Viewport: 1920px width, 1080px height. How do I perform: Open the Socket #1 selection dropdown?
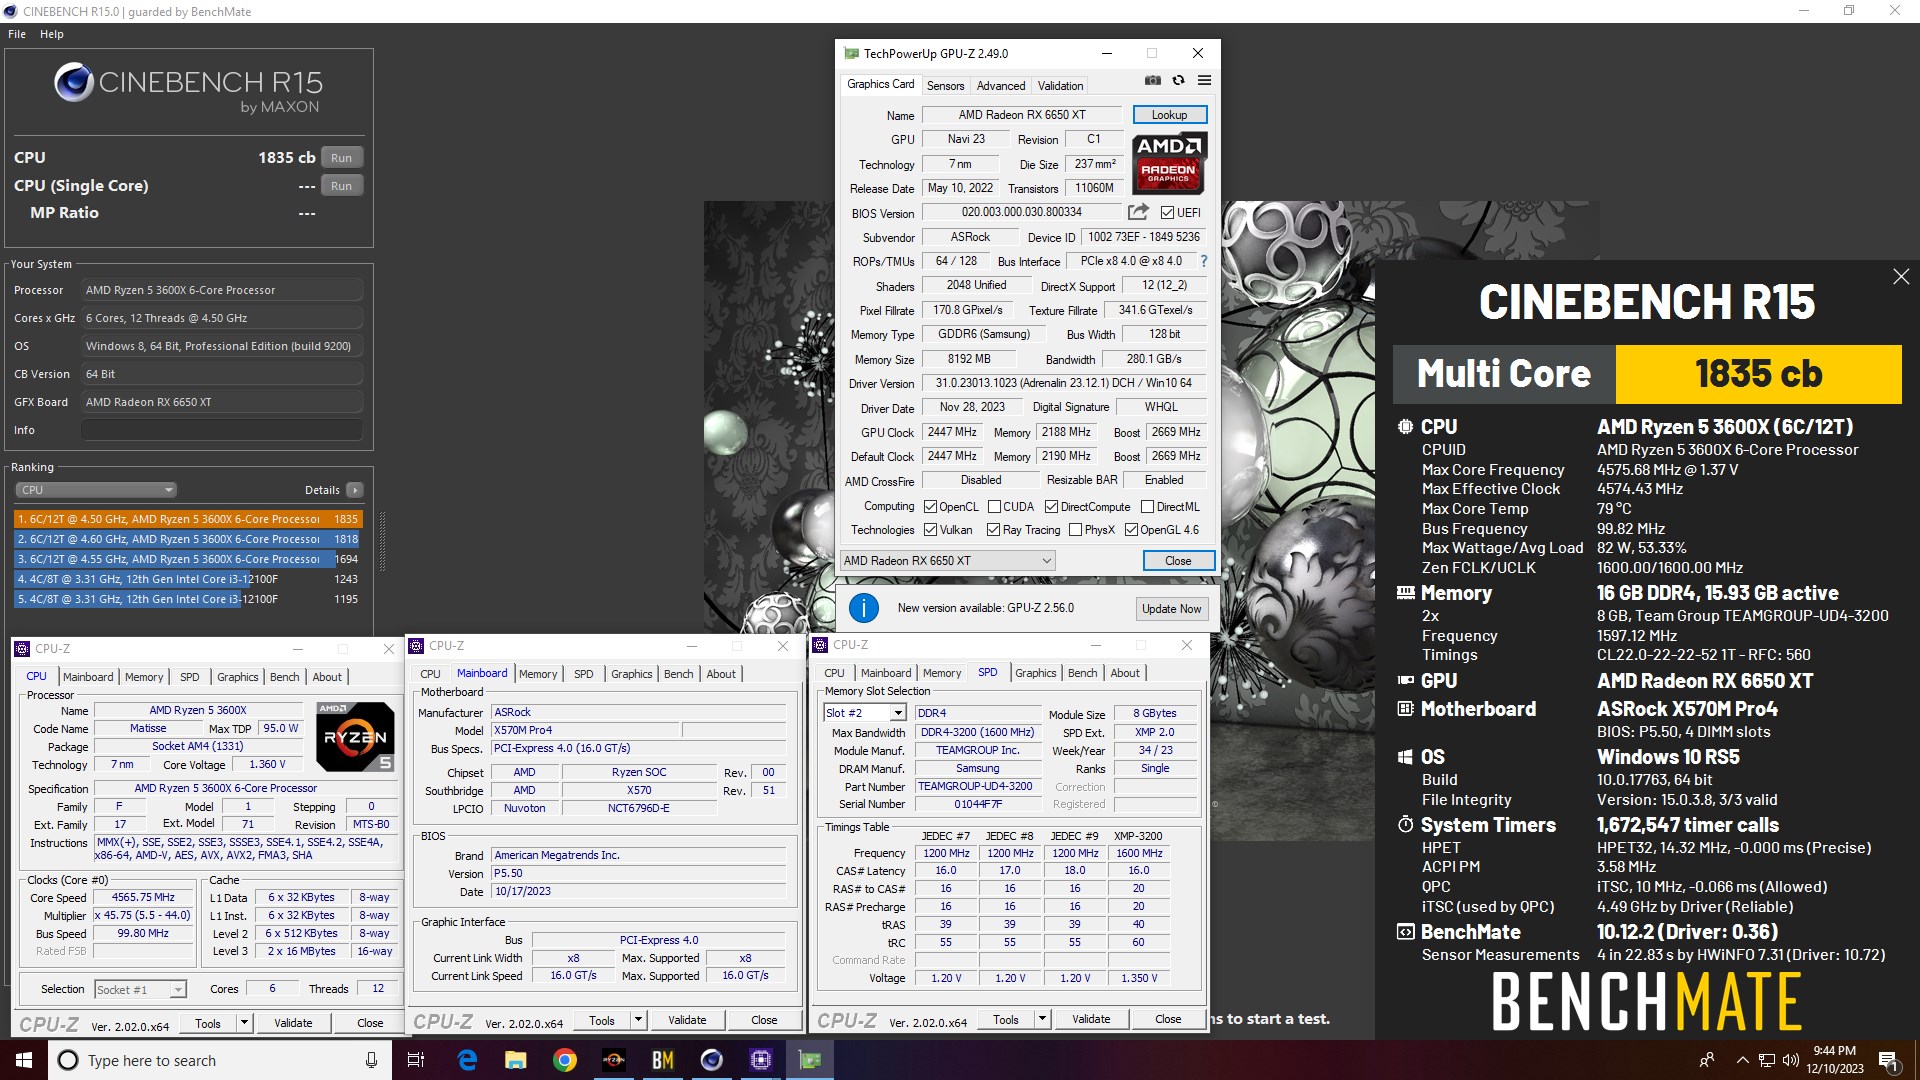[140, 989]
